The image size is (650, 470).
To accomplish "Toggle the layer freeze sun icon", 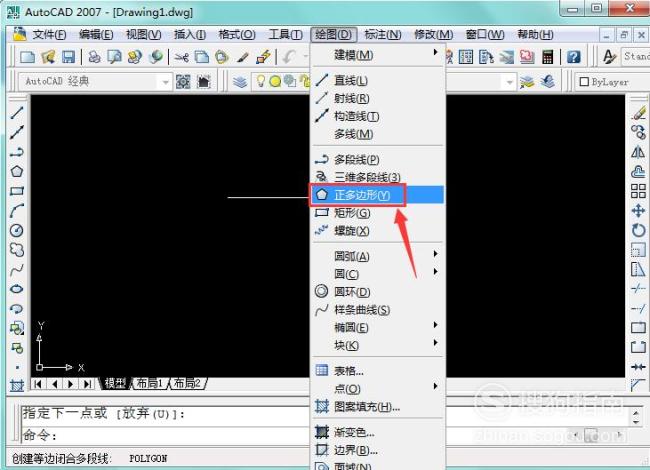I will 275,81.
